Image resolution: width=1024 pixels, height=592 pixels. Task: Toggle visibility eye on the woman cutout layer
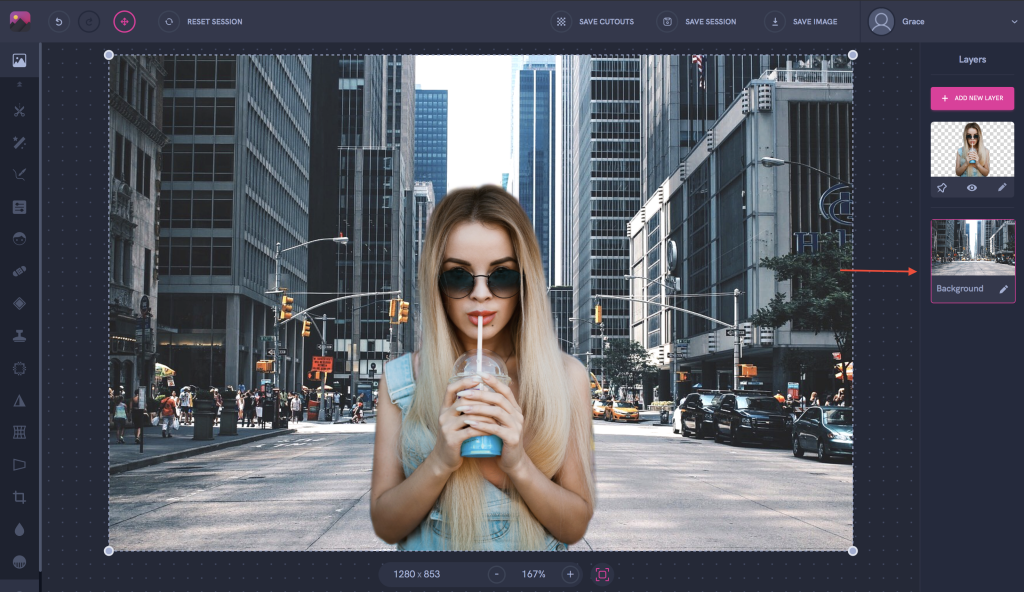[972, 187]
